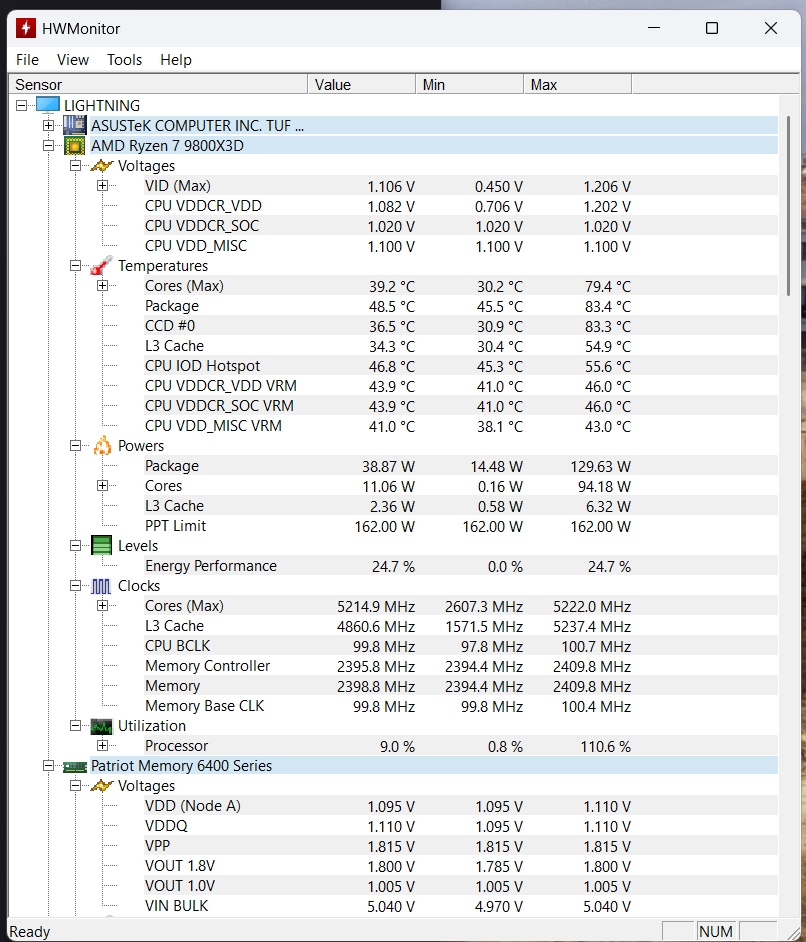The width and height of the screenshot is (806, 942).
Task: Click the CPU Temperatures thermometer icon
Action: (x=101, y=266)
